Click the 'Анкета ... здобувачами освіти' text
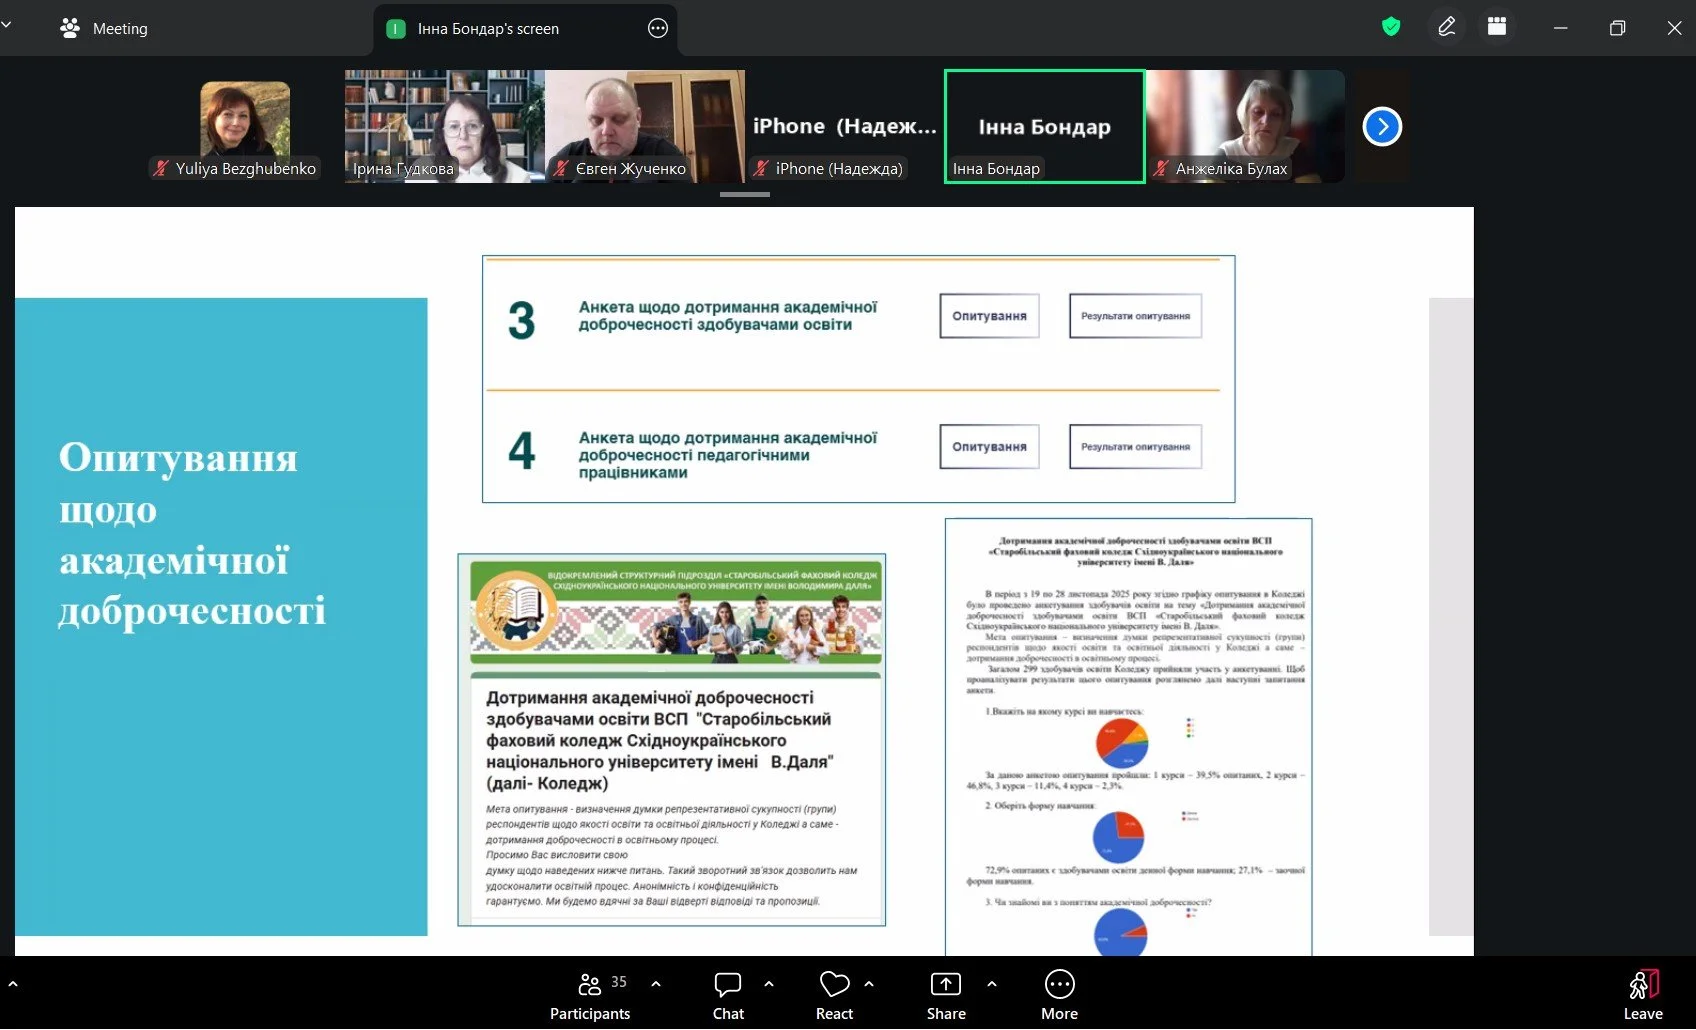The image size is (1696, 1030). (x=728, y=316)
